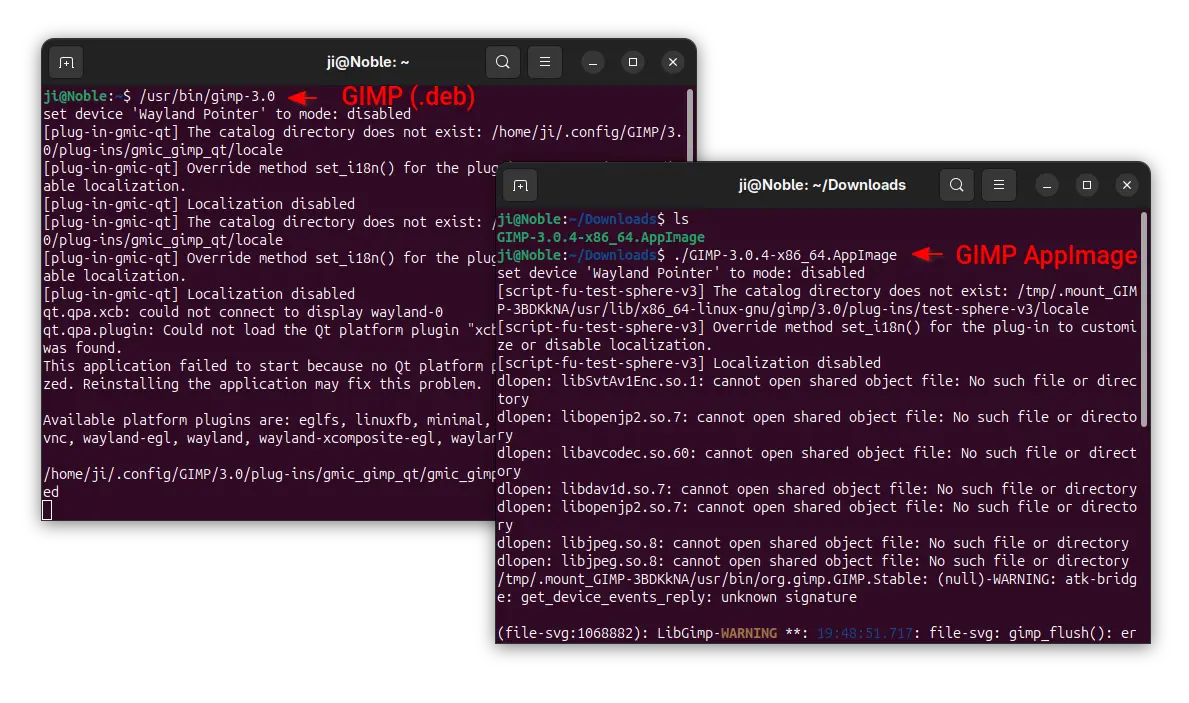Click the scrollbar of the Downloads terminal

point(1144,319)
